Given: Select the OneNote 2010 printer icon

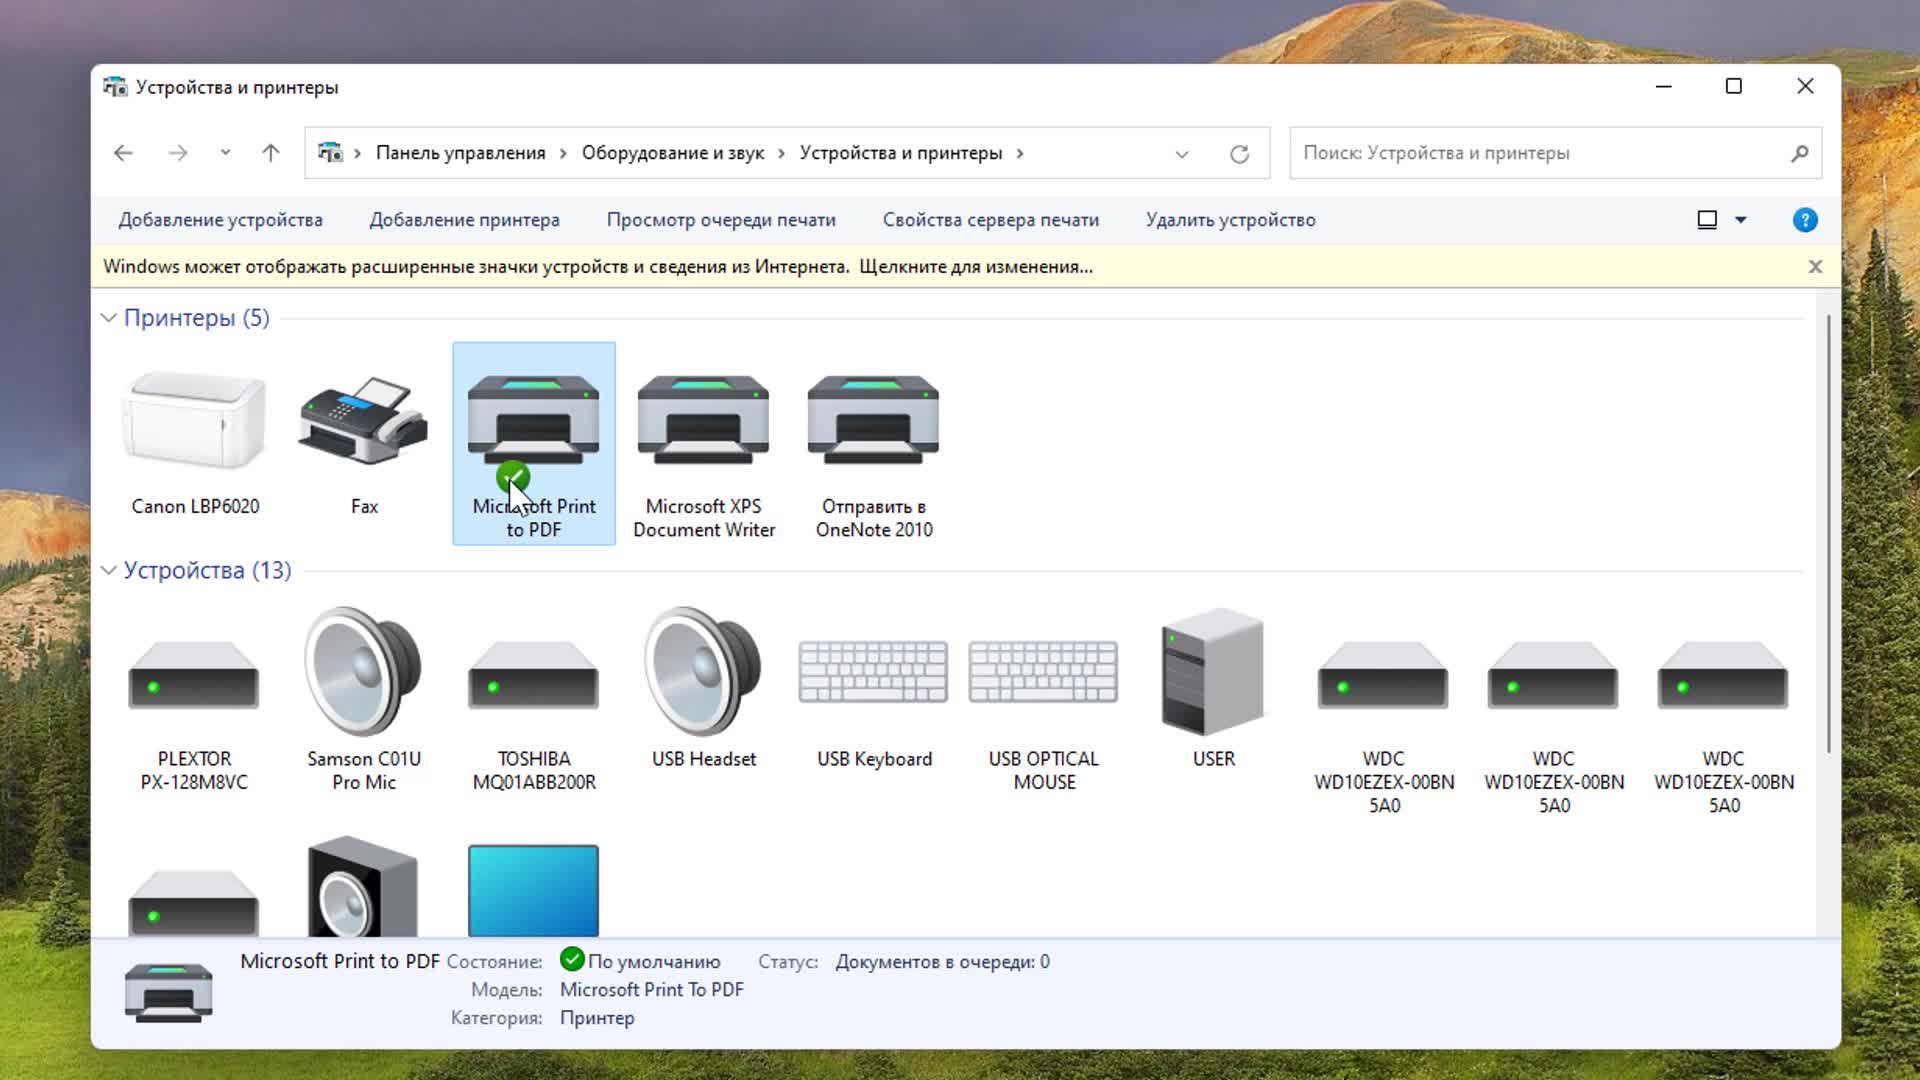Looking at the screenshot, I should tap(873, 420).
